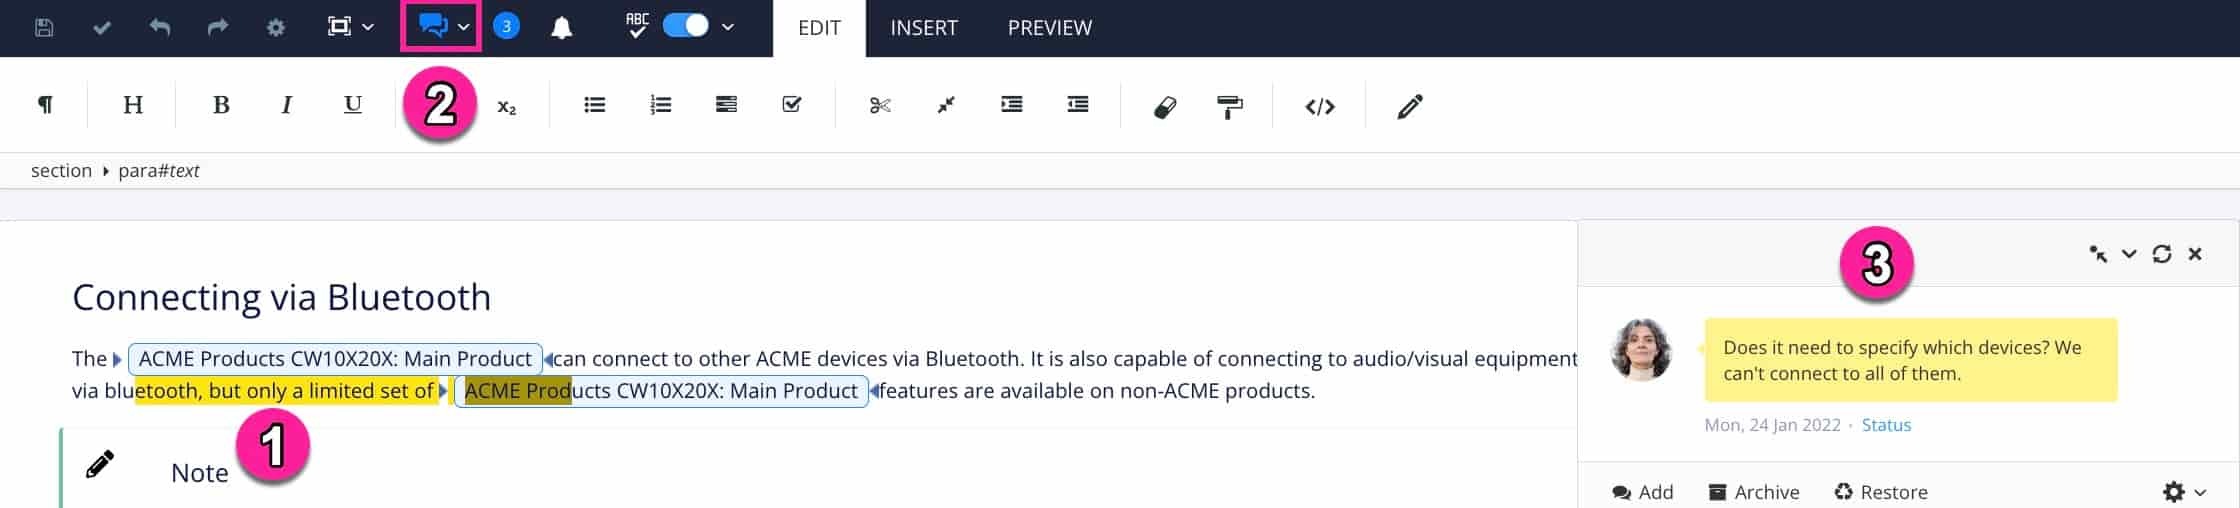Open the source code view icon
The height and width of the screenshot is (508, 2240).
(x=1320, y=106)
